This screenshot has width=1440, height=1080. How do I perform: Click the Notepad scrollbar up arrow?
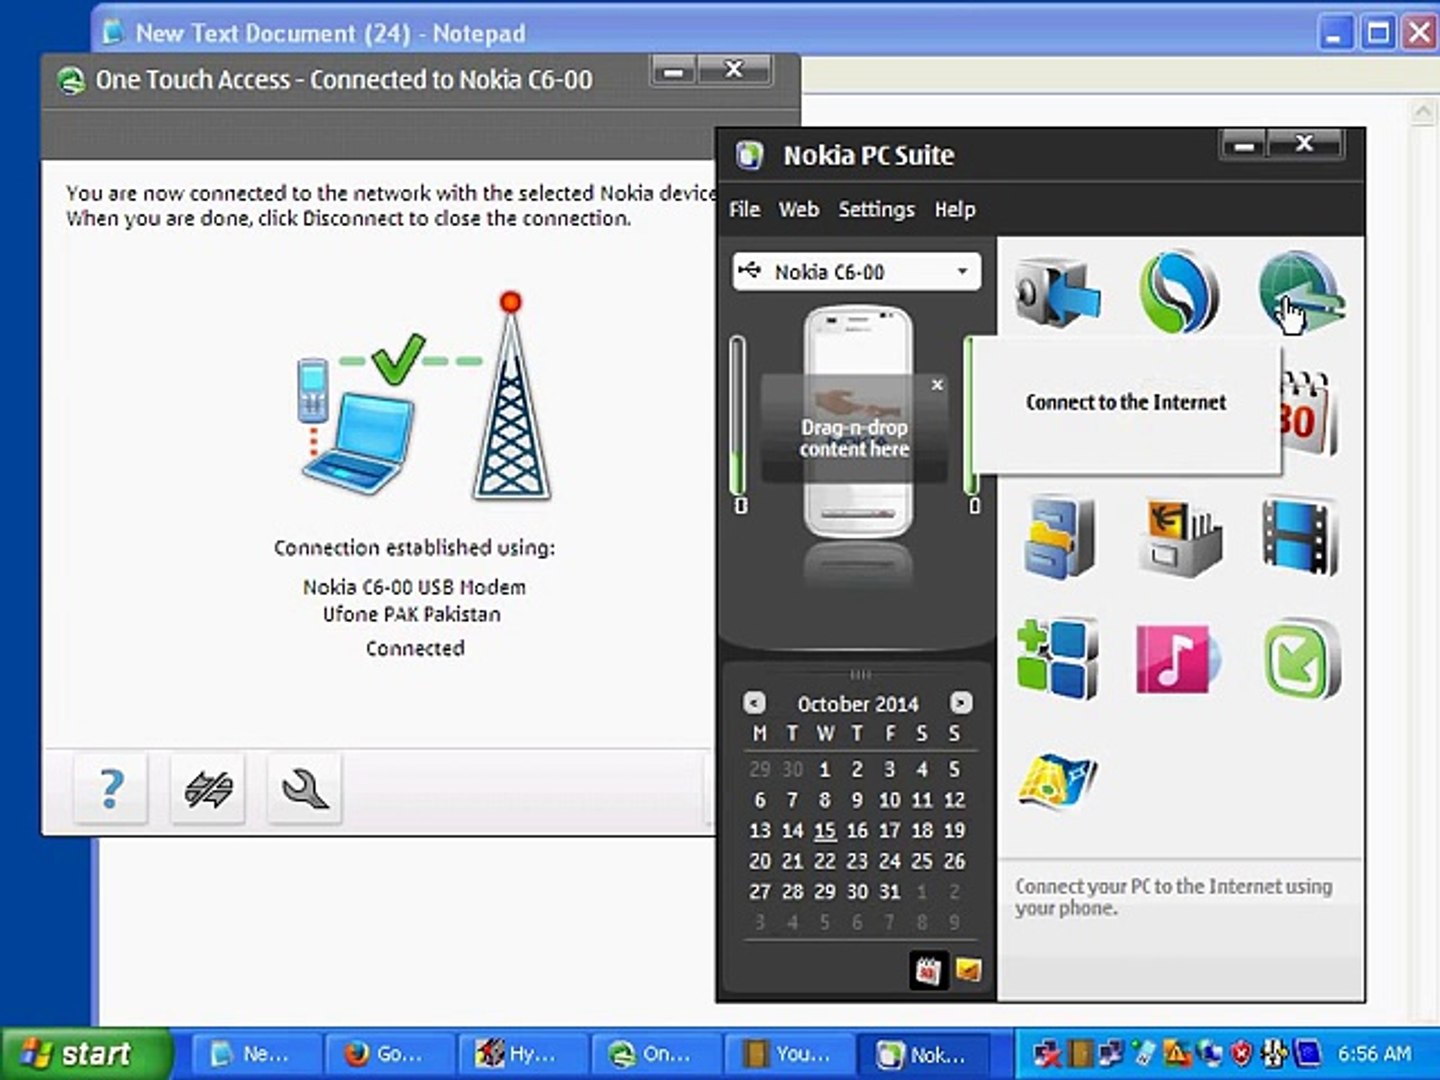tap(1423, 111)
